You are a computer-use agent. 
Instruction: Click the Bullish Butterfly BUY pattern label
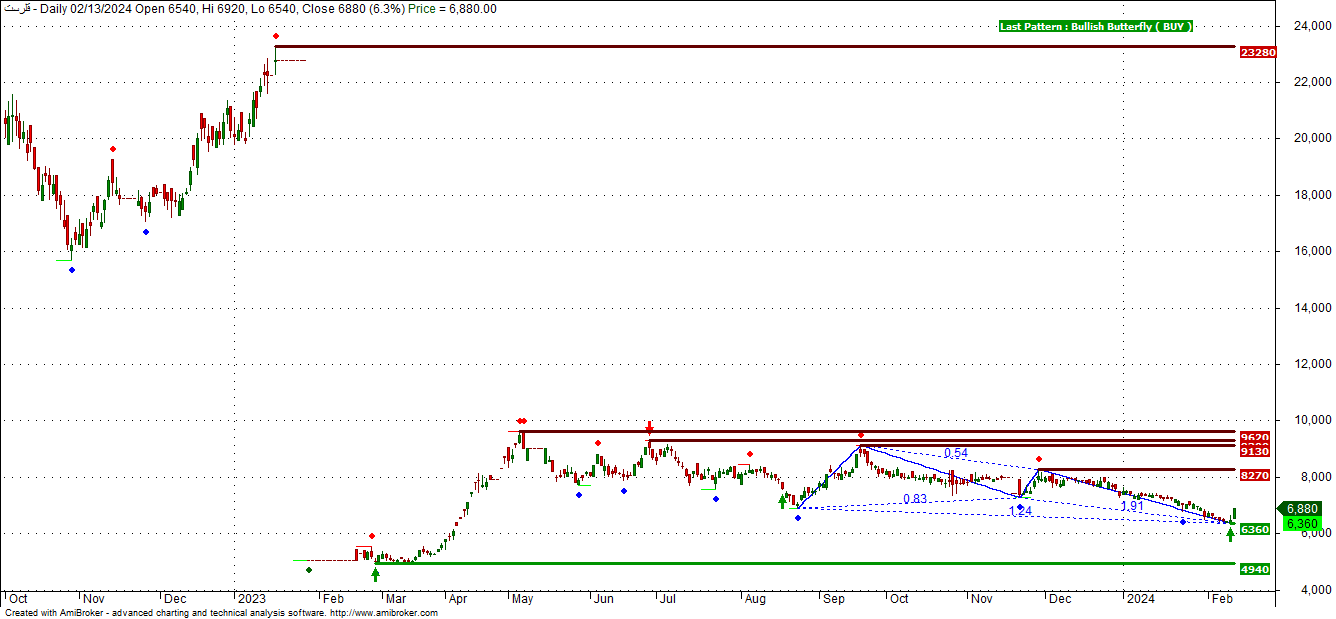coord(1096,27)
